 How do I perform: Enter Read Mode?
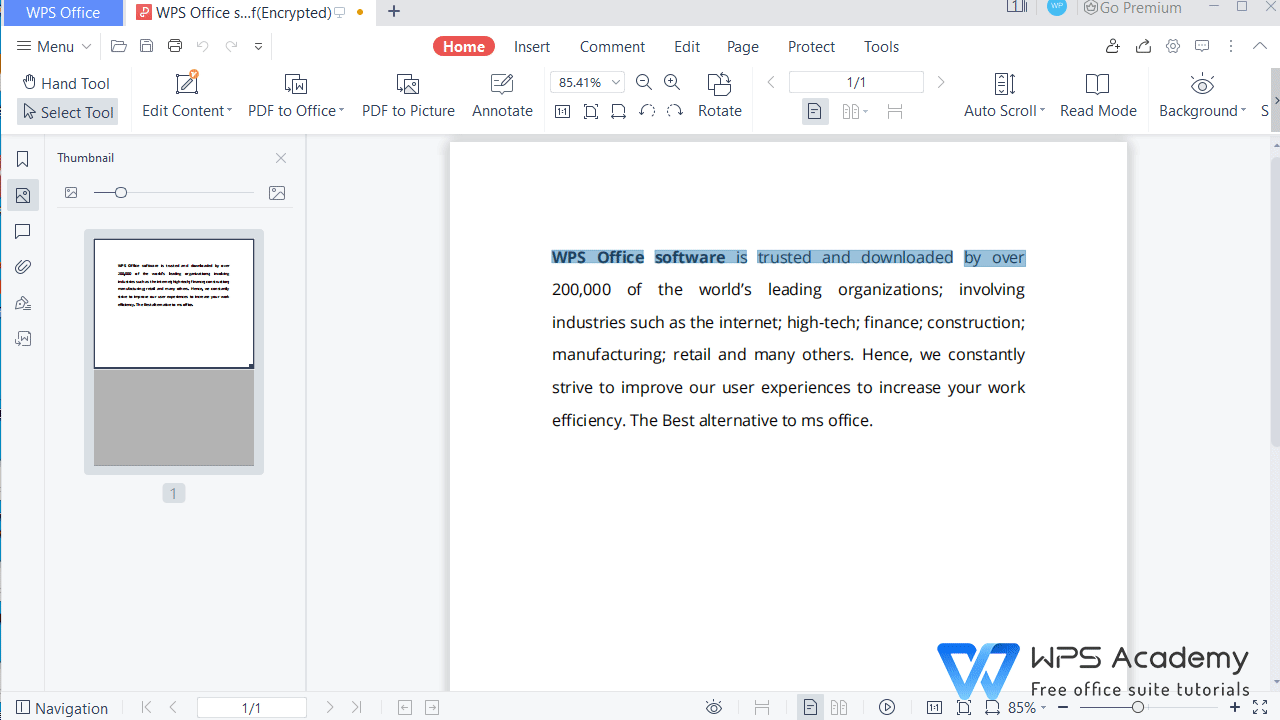pyautogui.click(x=1098, y=97)
